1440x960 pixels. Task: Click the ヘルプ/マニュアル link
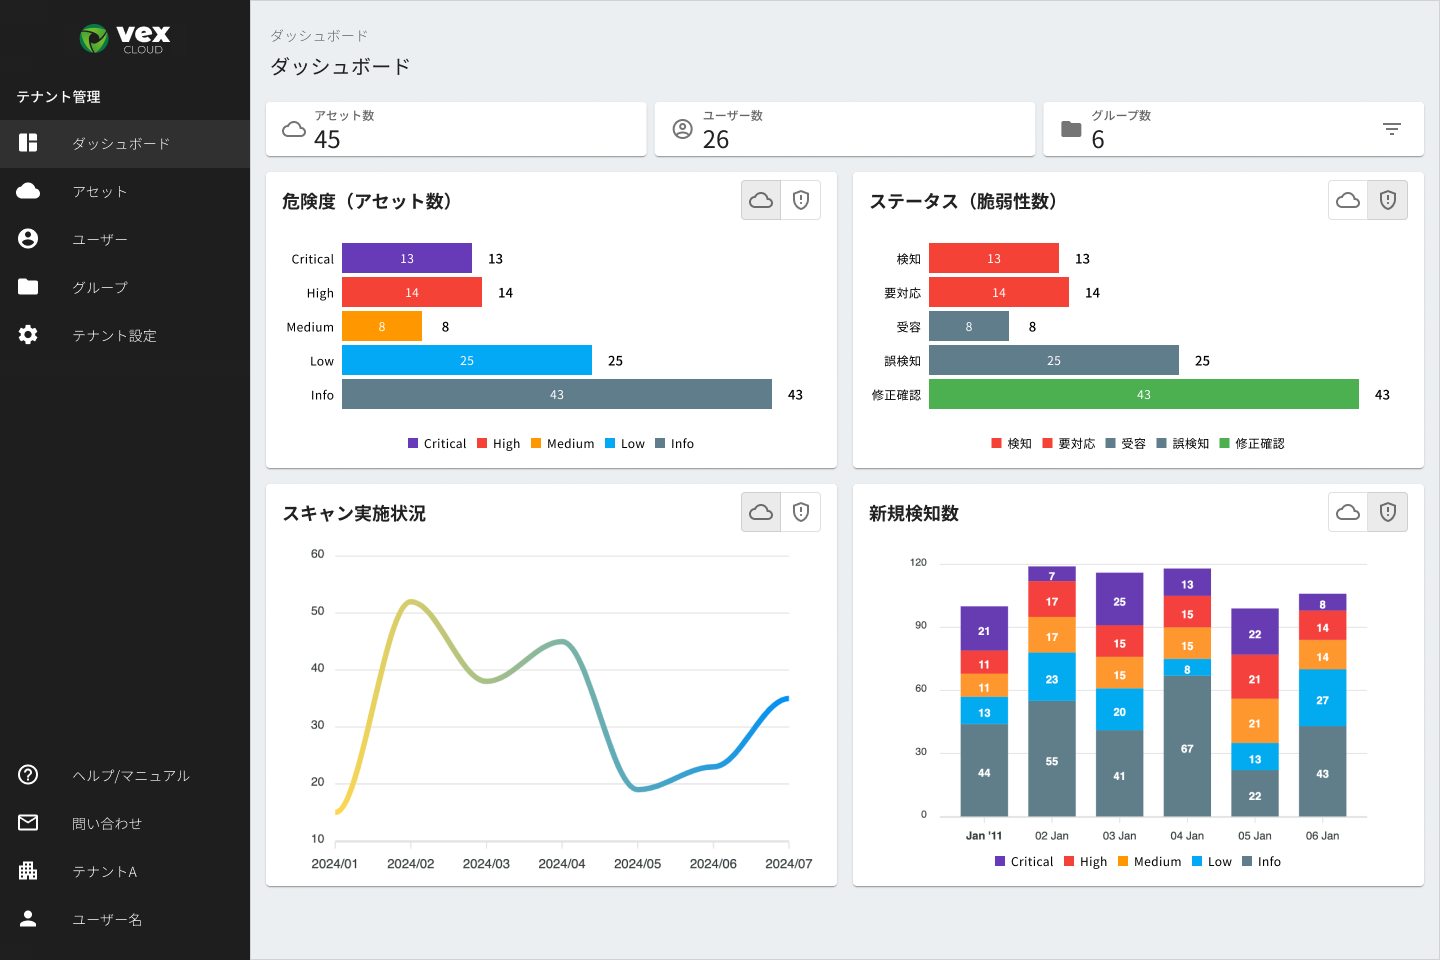click(x=128, y=775)
